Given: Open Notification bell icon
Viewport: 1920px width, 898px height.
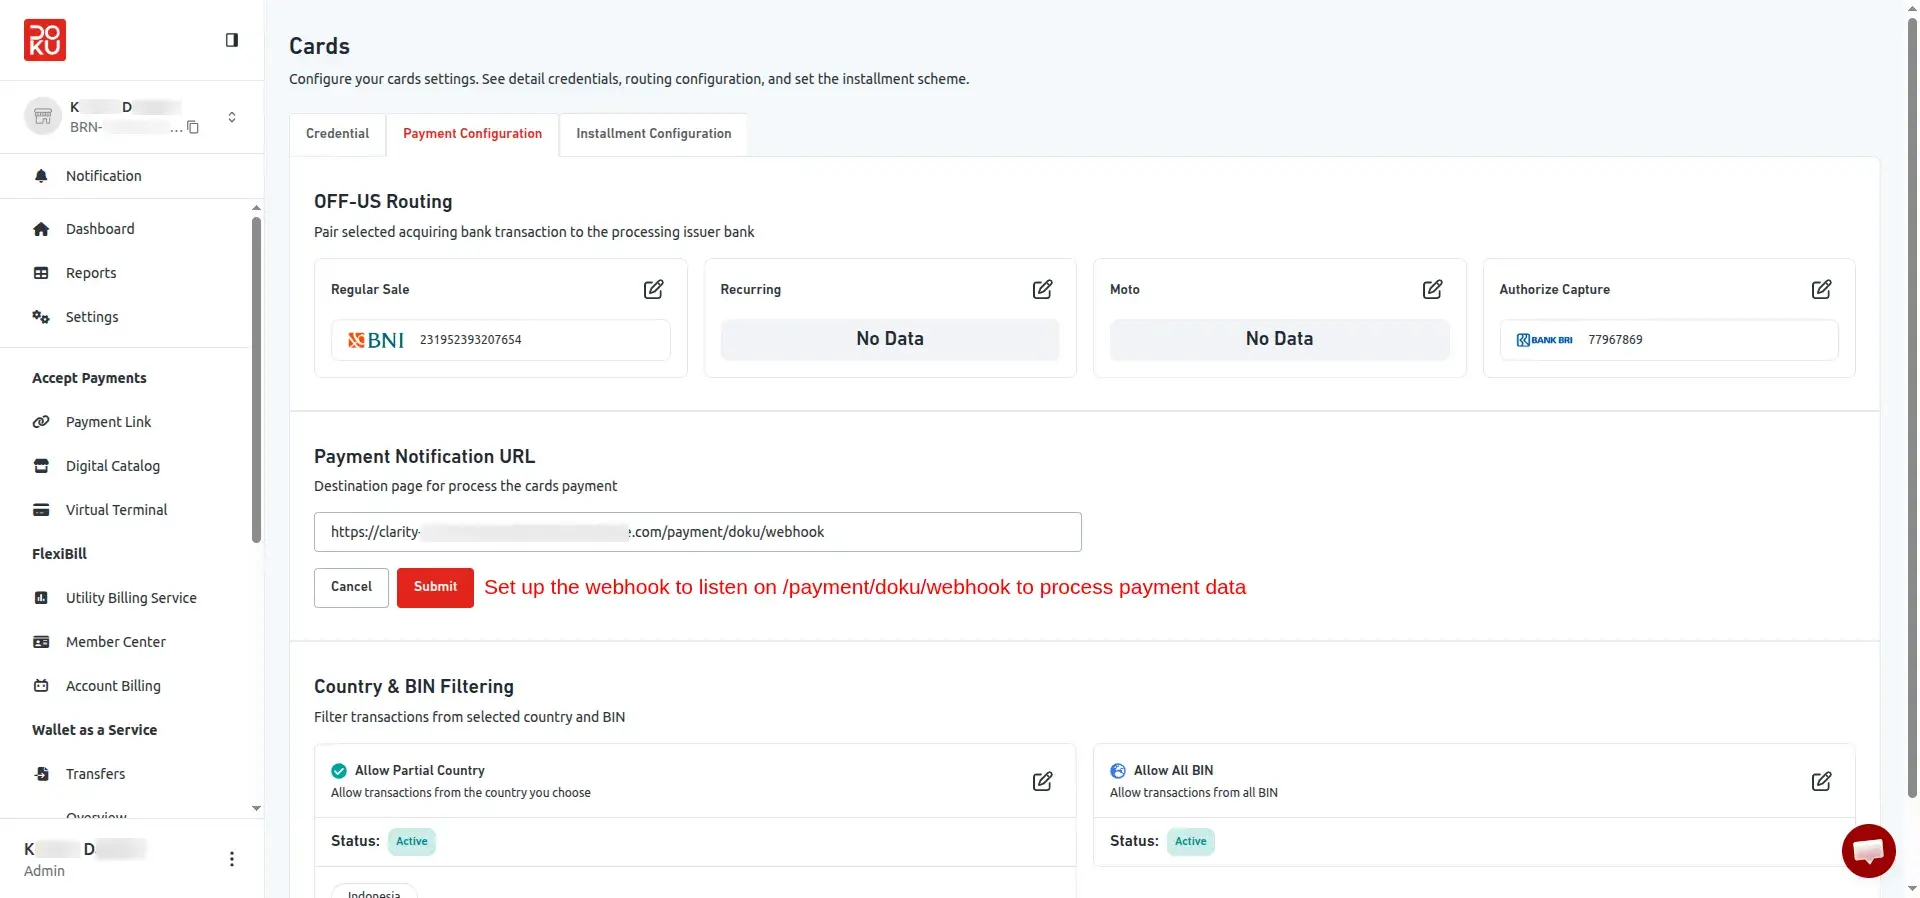Looking at the screenshot, I should 41,176.
